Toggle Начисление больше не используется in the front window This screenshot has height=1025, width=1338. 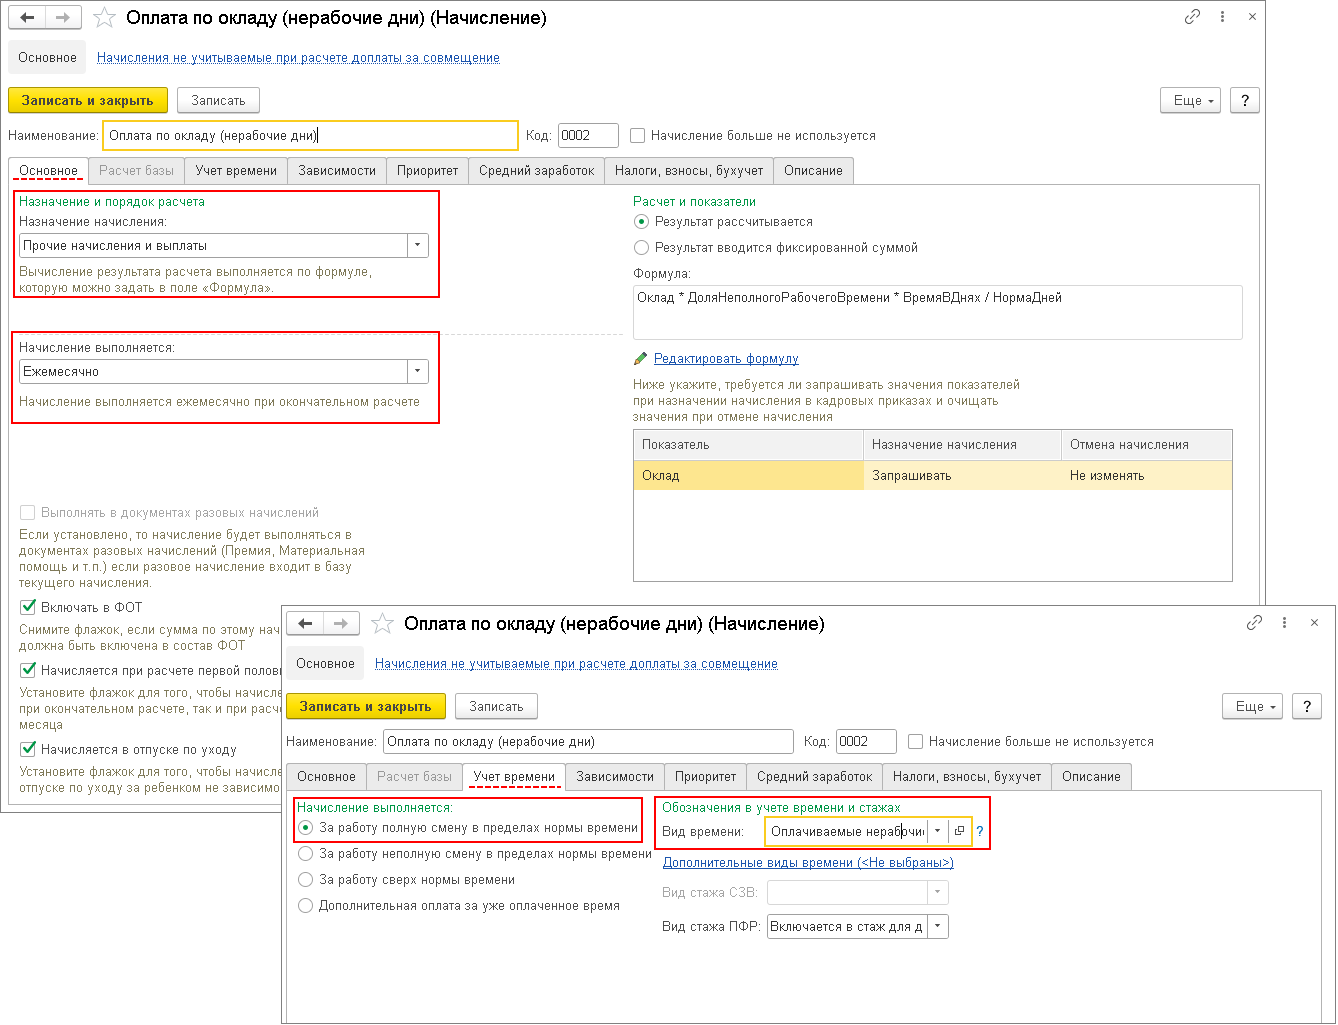click(915, 742)
